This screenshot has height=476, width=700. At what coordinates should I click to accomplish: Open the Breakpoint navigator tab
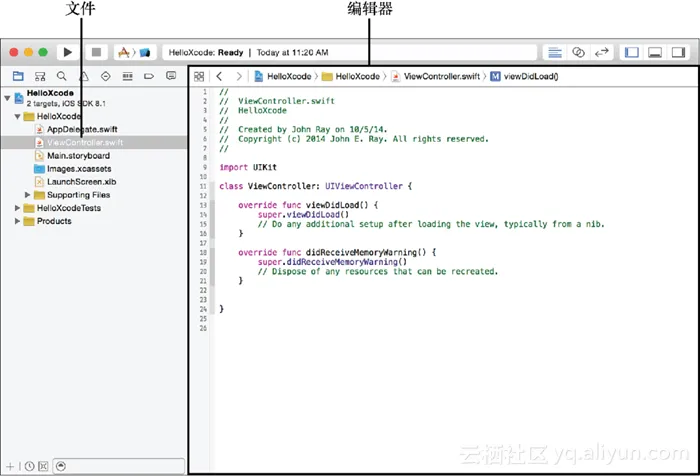pos(149,76)
